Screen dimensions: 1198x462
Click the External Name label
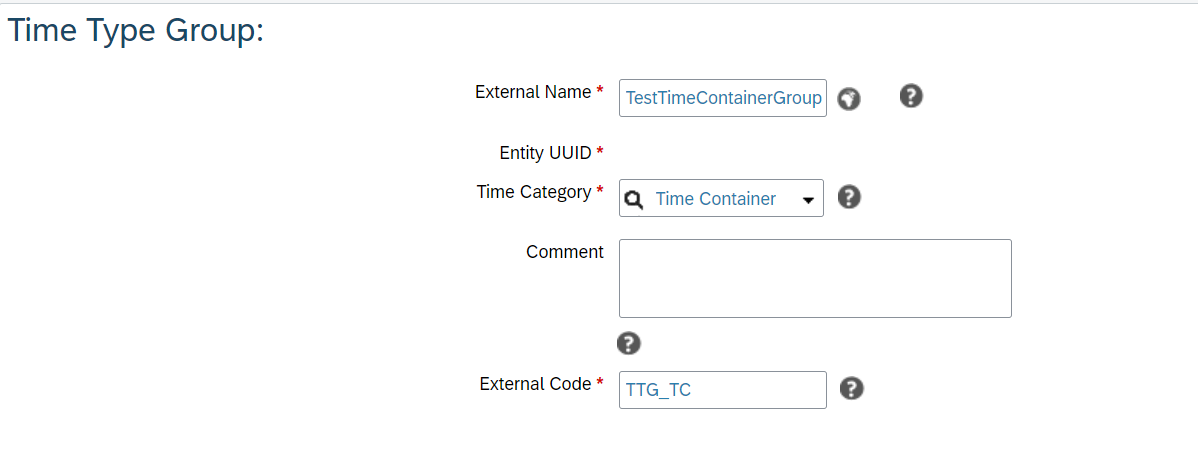533,92
